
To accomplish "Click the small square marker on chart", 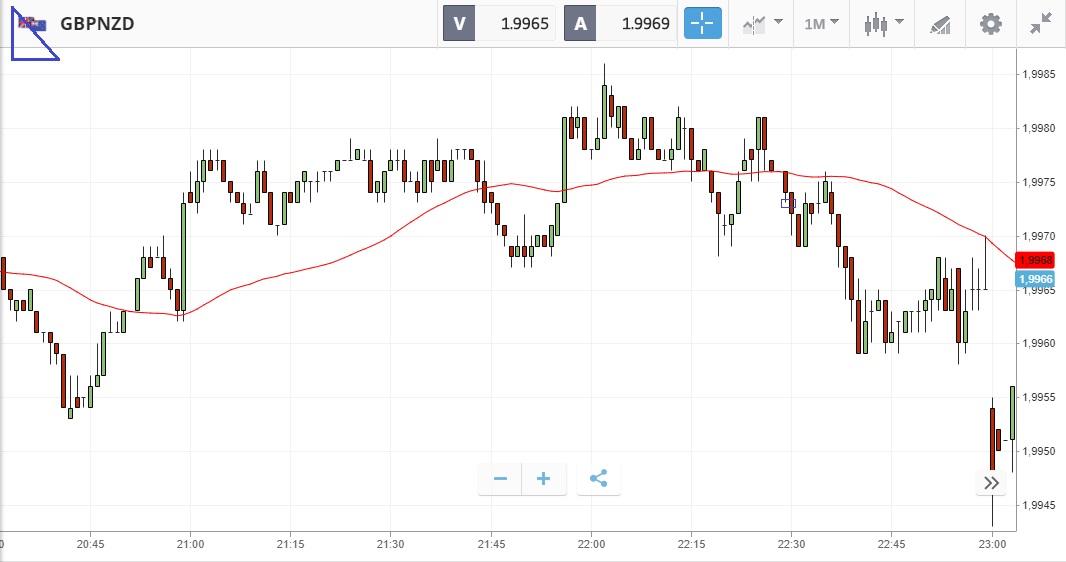I will (787, 203).
